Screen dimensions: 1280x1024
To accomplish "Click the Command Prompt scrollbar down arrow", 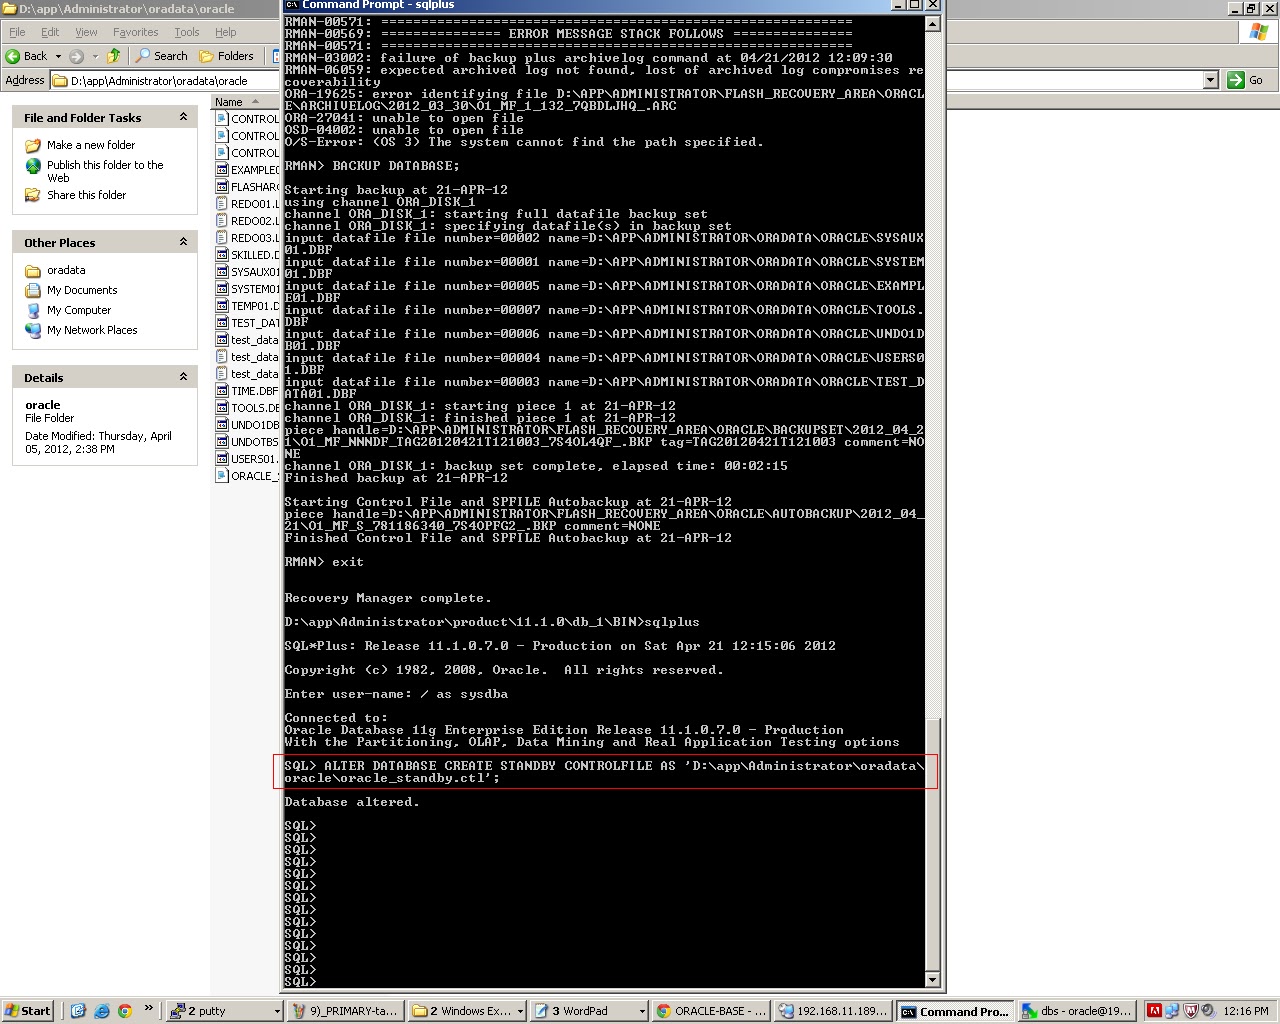I will pos(931,980).
